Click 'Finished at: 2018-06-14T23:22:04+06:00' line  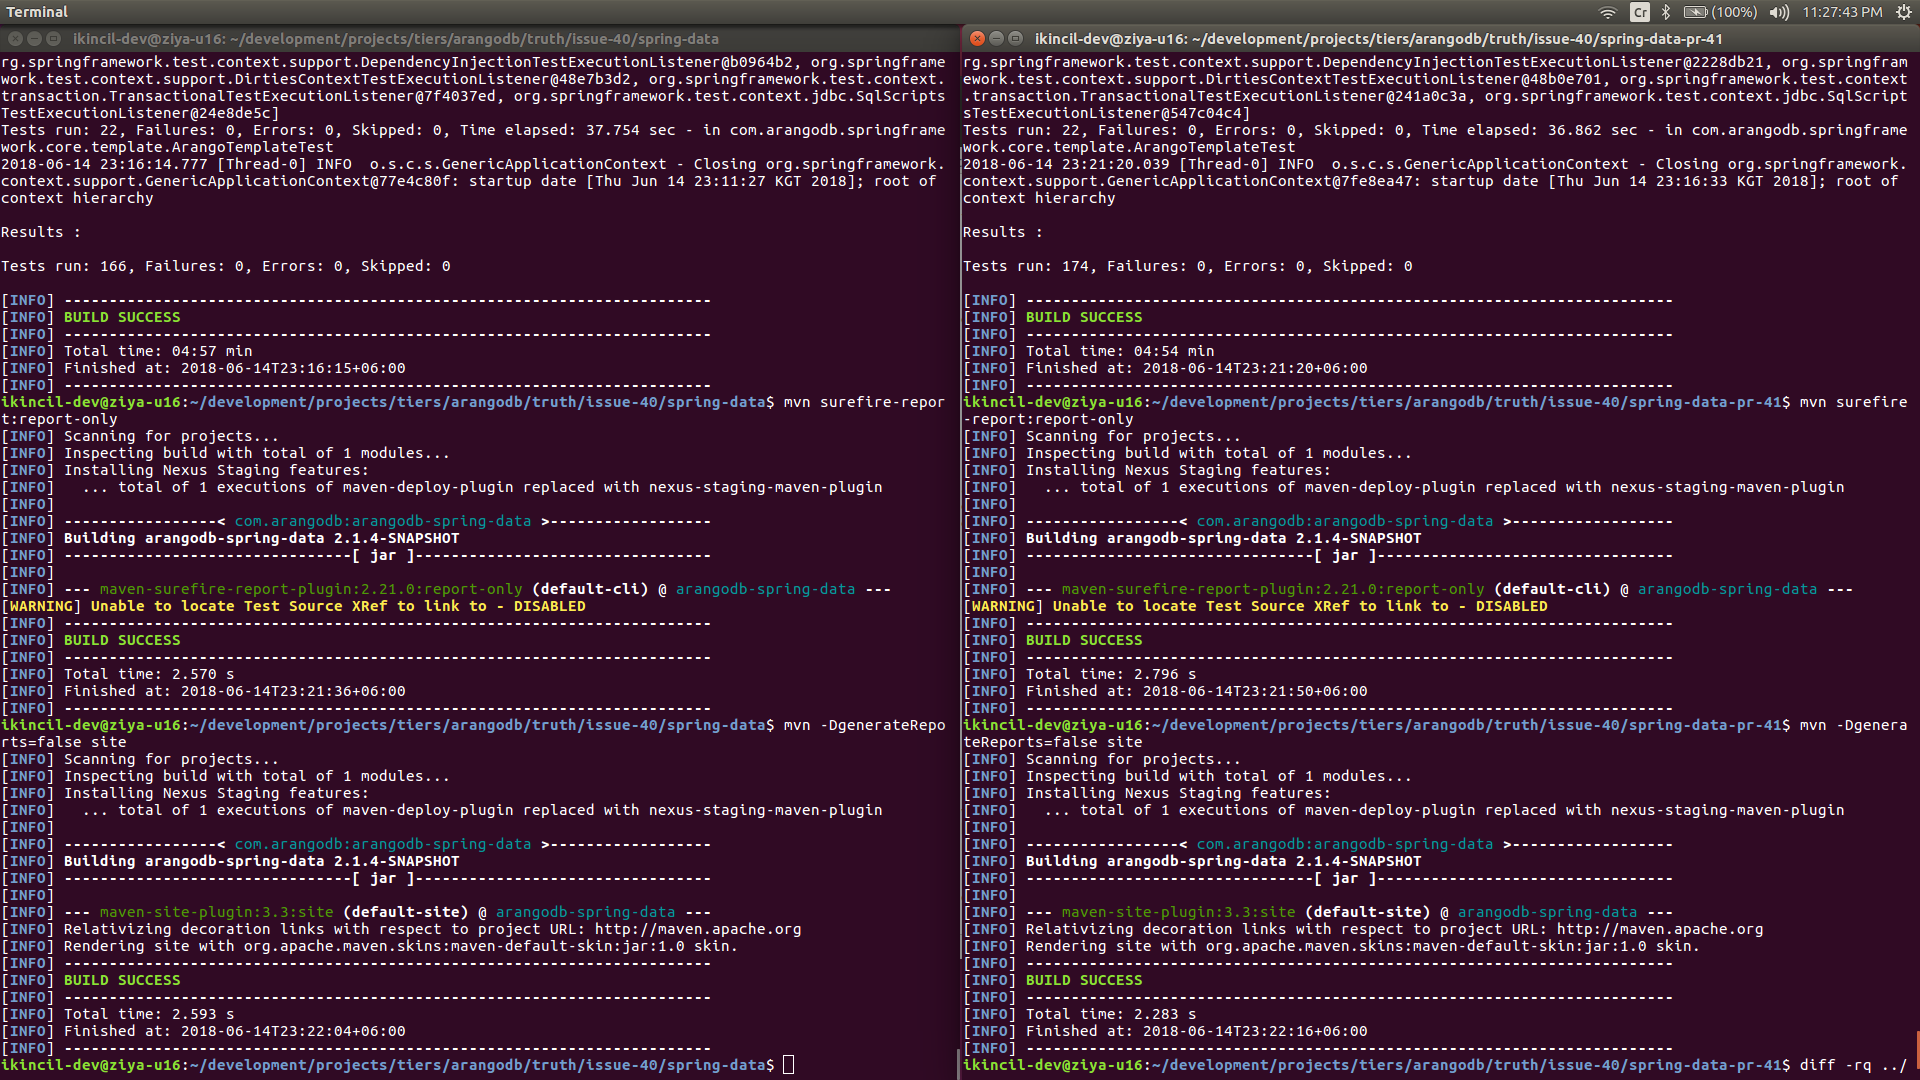[235, 1031]
